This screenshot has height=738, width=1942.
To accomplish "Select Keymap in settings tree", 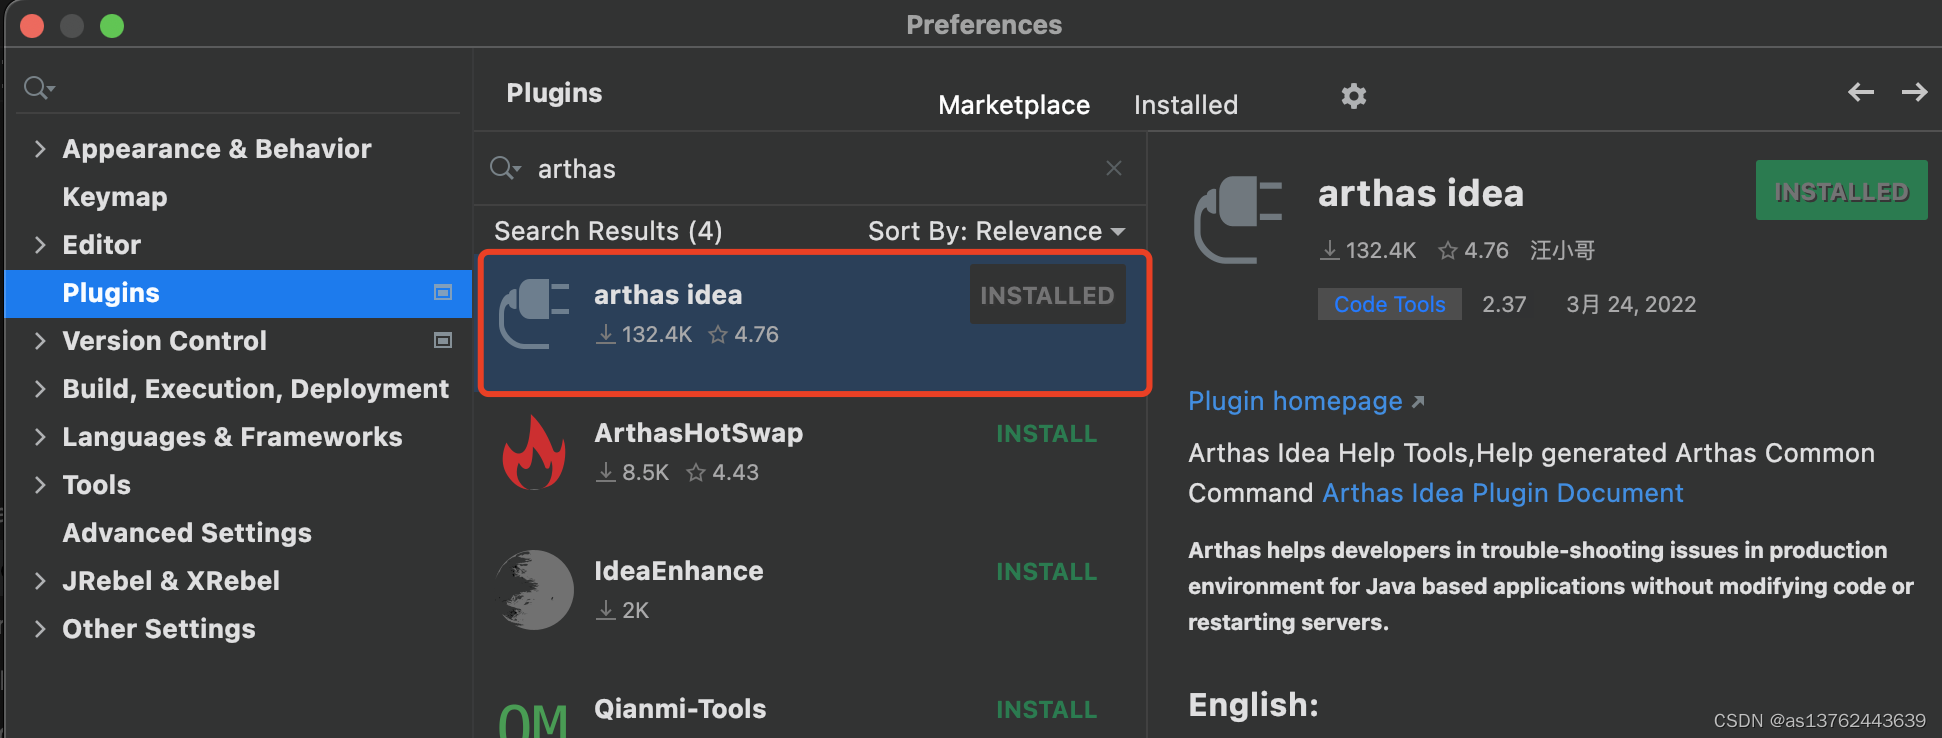I will click(115, 197).
